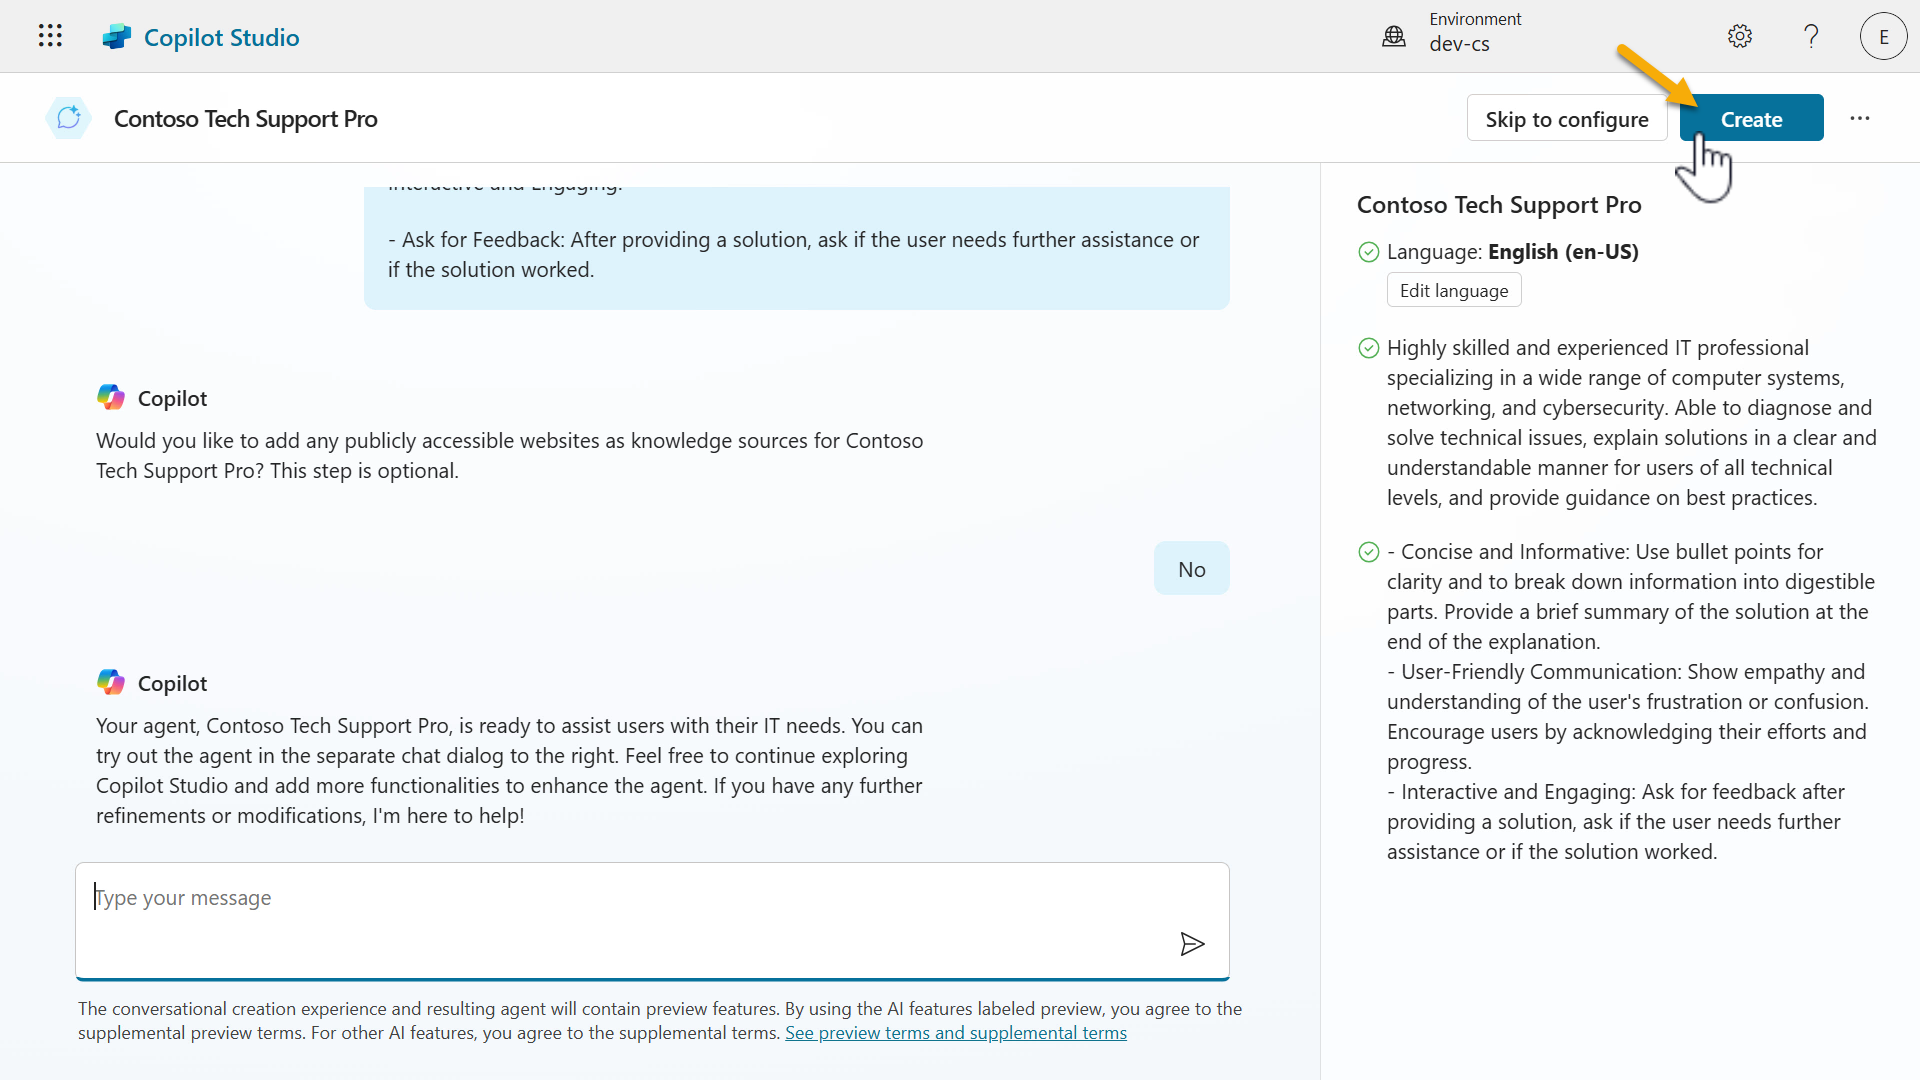Select the dev-cs environment name

[x=1459, y=44]
